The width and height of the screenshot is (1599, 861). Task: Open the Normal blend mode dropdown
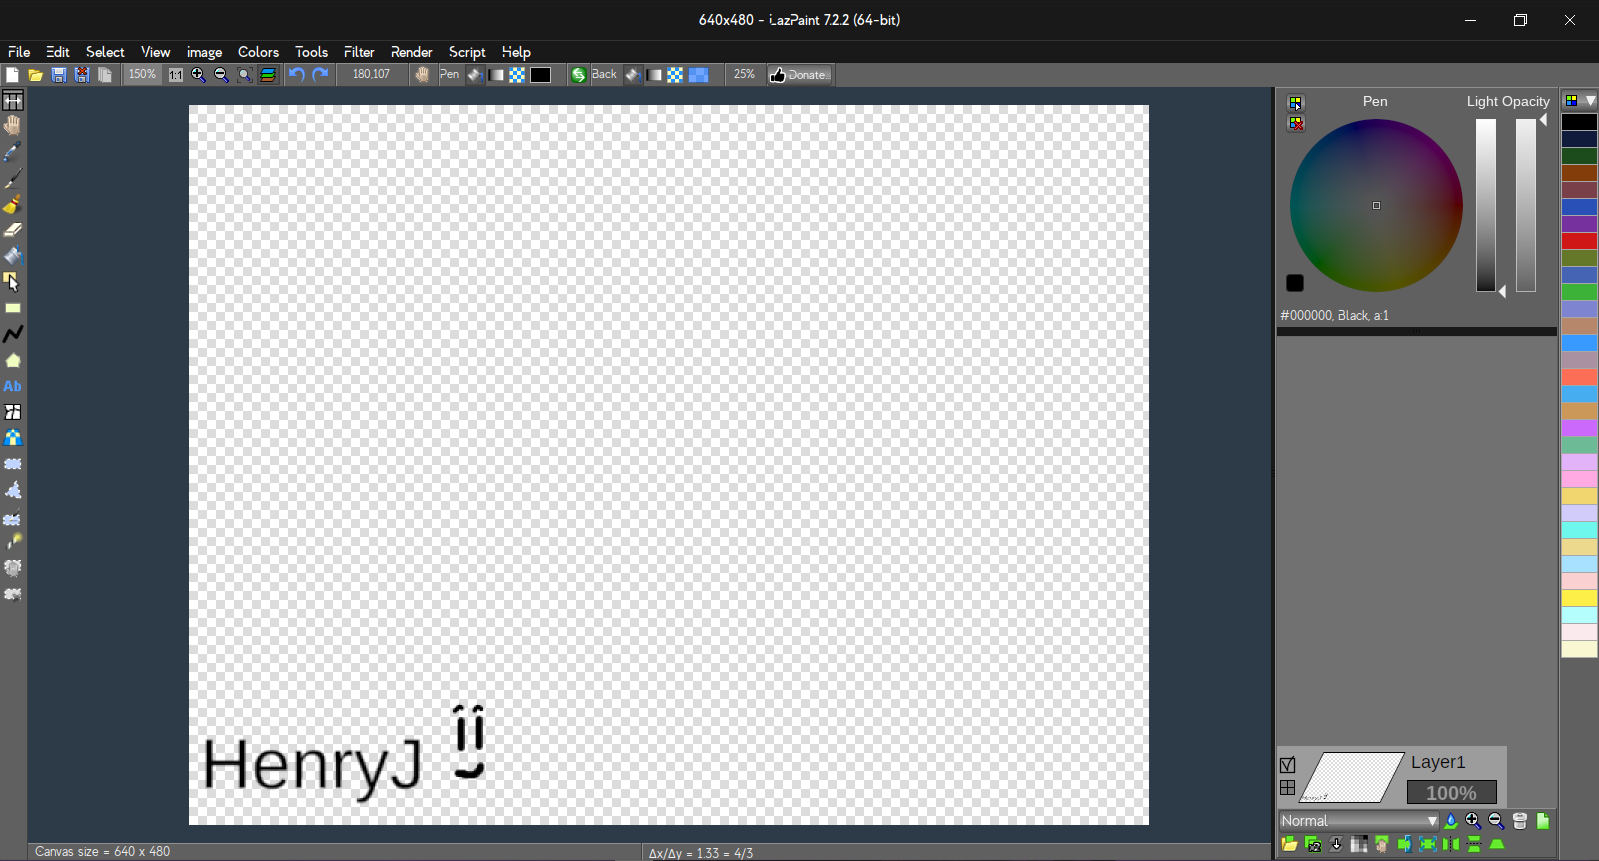pyautogui.click(x=1358, y=821)
